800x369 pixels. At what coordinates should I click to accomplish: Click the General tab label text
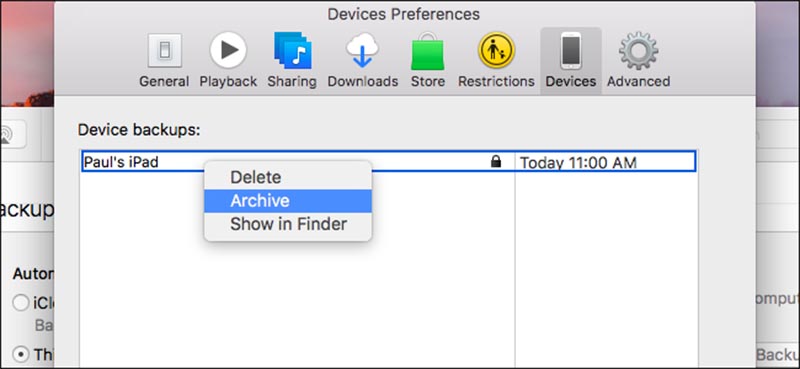point(164,81)
